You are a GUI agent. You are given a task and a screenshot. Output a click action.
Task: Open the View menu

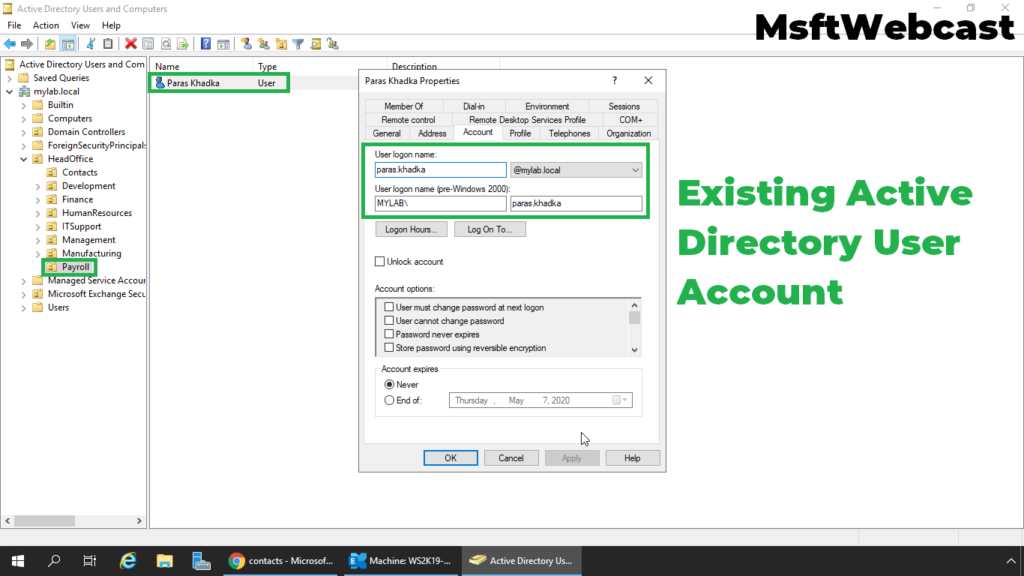pyautogui.click(x=80, y=25)
